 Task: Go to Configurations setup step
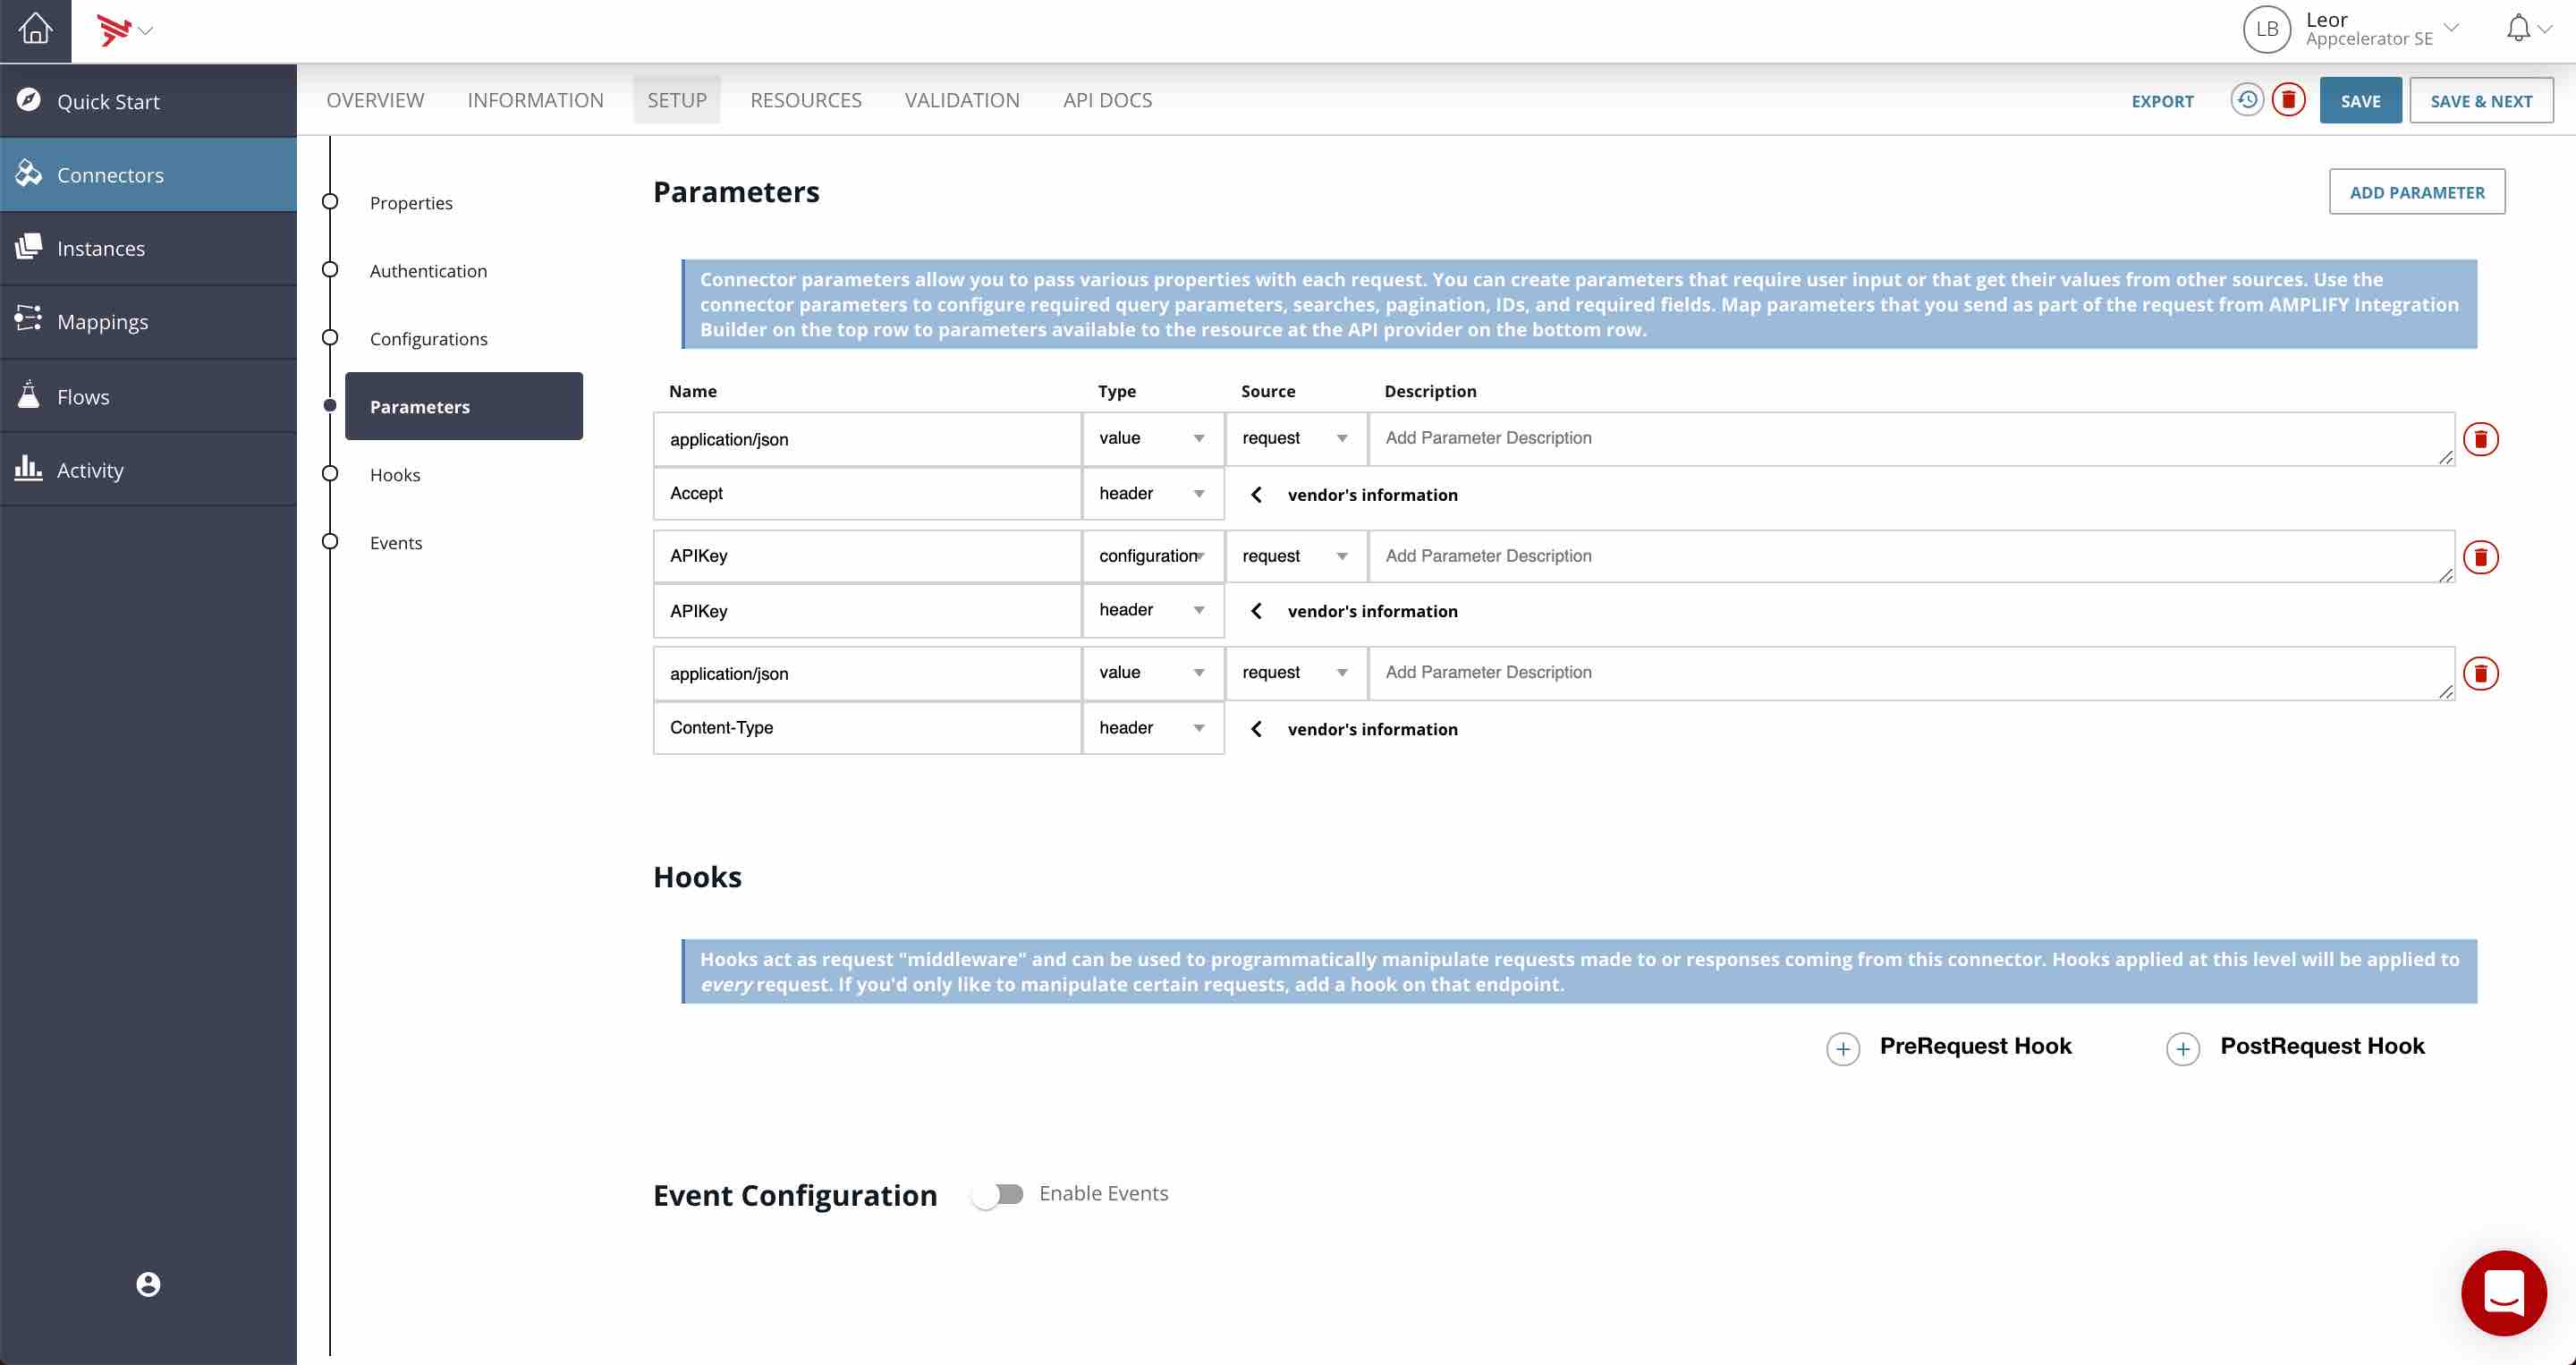click(x=428, y=338)
